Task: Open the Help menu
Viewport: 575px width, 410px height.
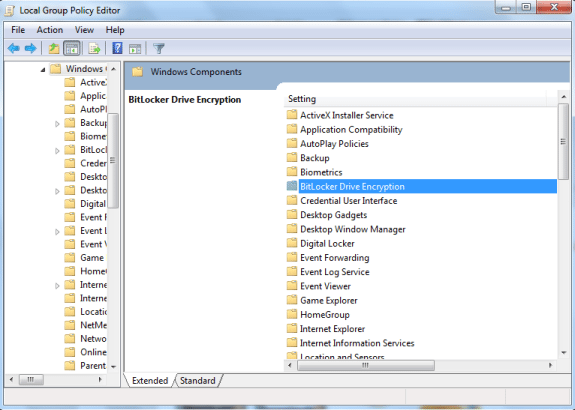Action: [x=115, y=30]
